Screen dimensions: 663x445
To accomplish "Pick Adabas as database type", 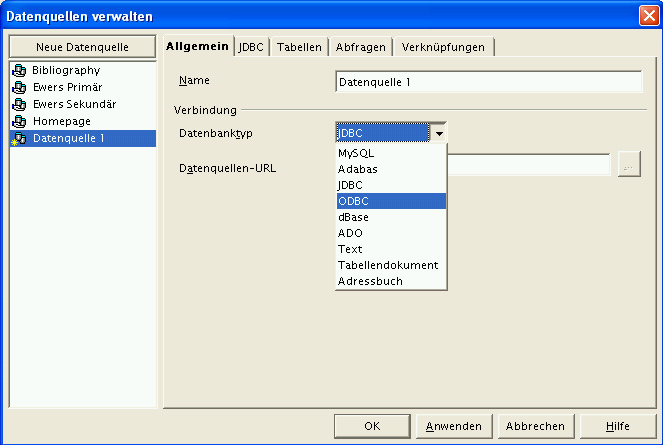I will [x=391, y=169].
